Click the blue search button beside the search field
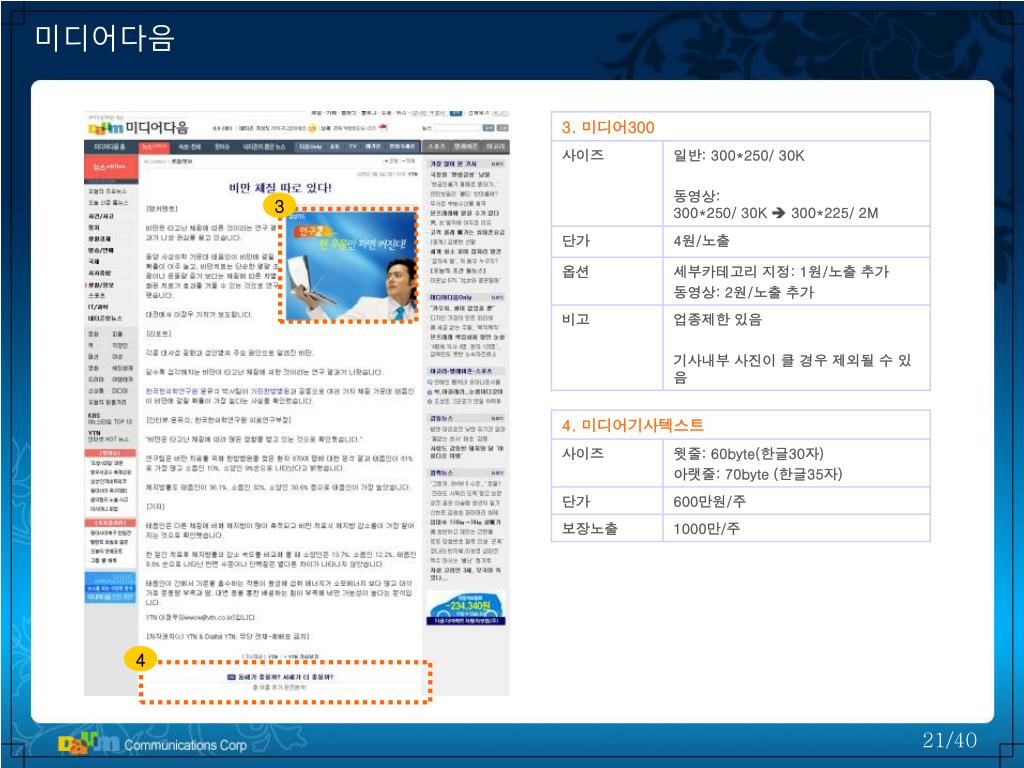1024x768 pixels. coord(489,128)
